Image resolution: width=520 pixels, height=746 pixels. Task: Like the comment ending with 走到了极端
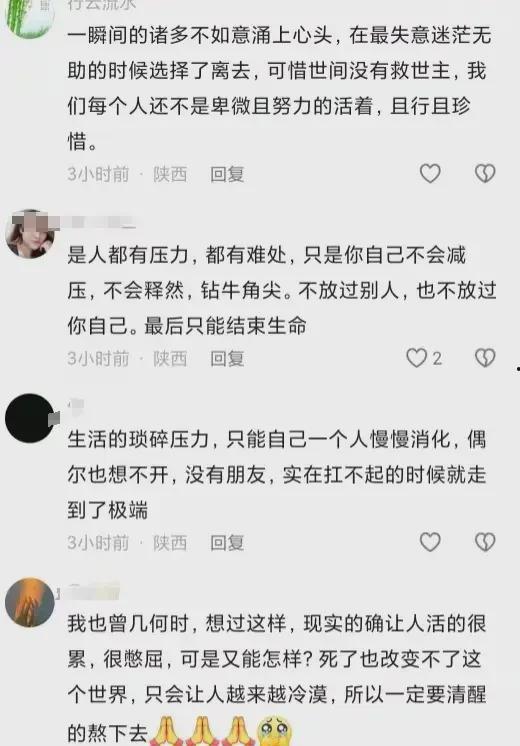tap(430, 542)
